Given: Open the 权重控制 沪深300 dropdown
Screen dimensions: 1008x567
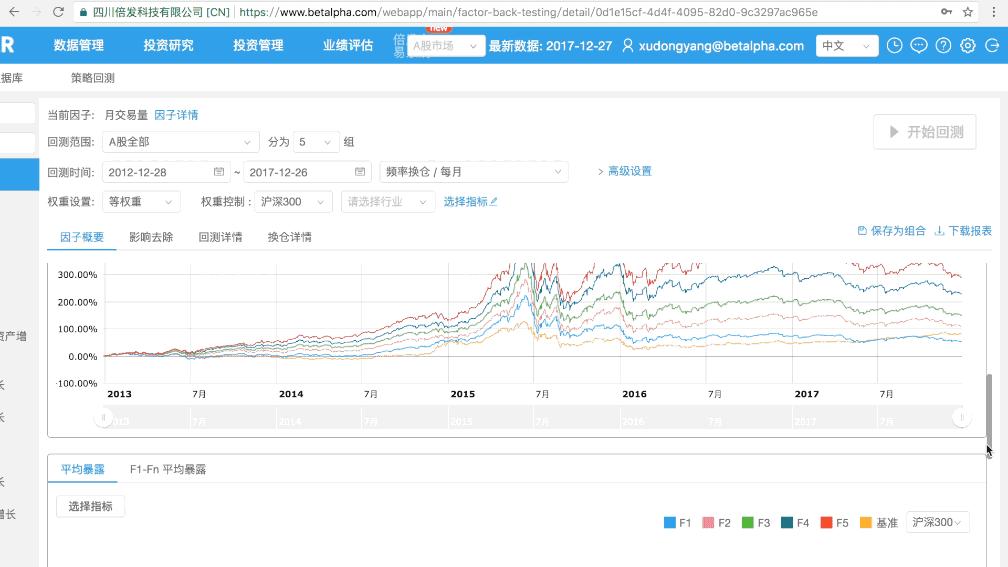Looking at the screenshot, I should tap(293, 202).
